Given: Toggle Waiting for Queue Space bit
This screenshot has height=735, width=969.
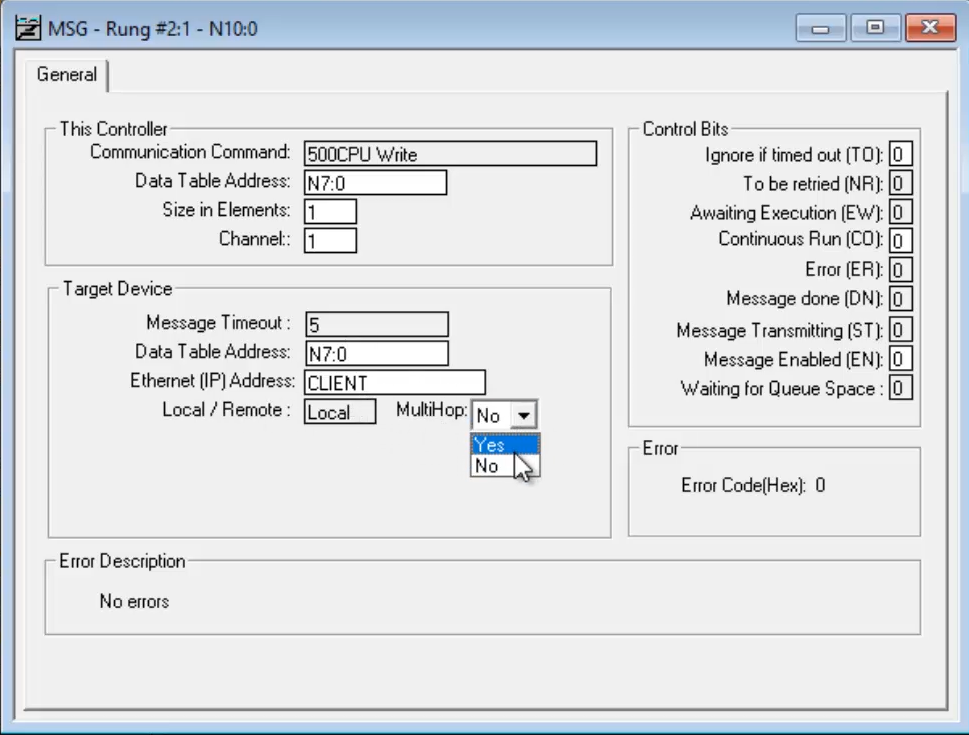Looking at the screenshot, I should (900, 388).
